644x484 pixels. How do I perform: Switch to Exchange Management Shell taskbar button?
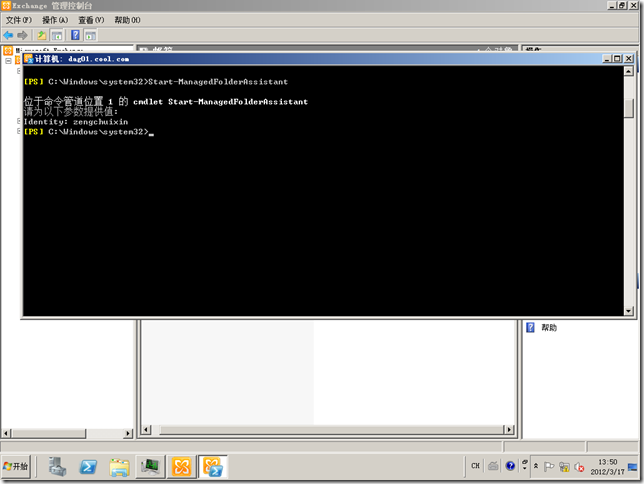click(x=212, y=466)
